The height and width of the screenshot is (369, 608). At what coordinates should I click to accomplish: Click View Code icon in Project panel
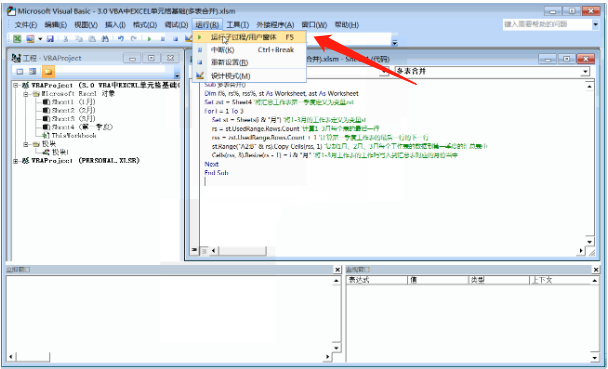[x=20, y=72]
